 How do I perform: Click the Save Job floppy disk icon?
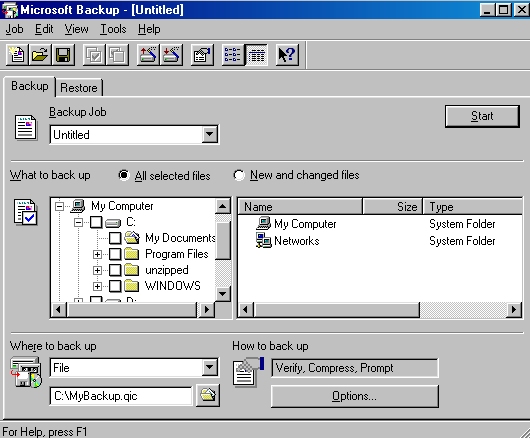click(x=63, y=55)
